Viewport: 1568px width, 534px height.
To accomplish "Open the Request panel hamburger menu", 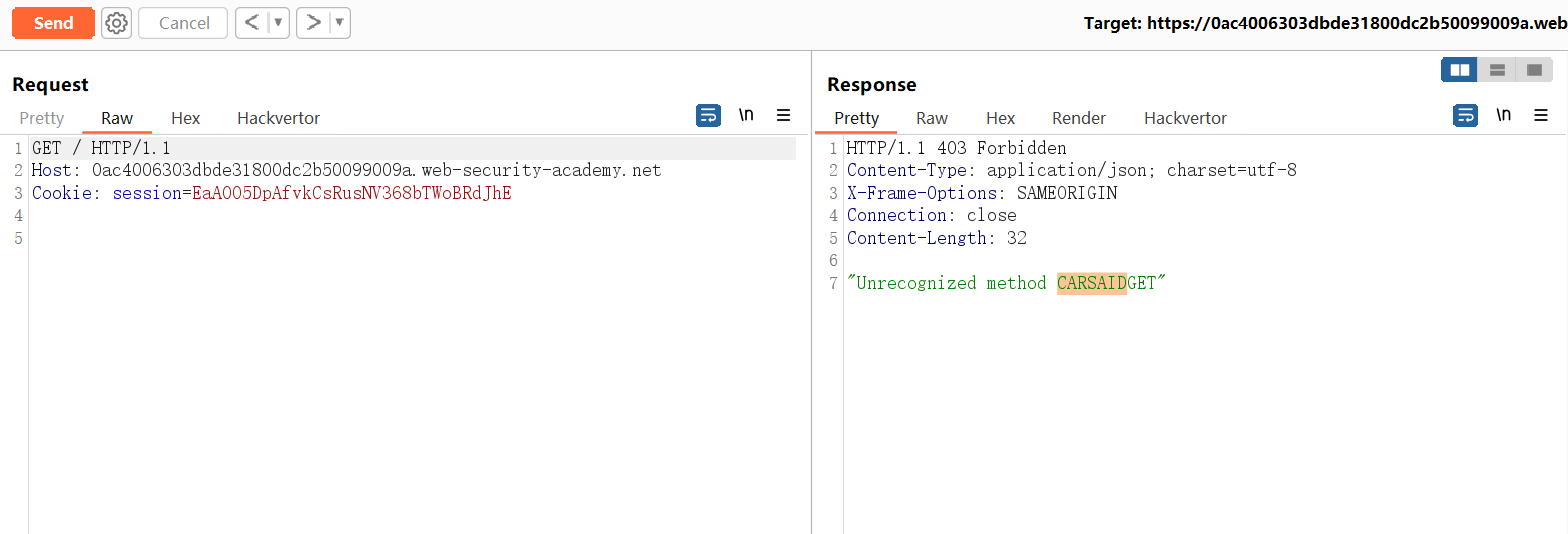I will pos(783,116).
